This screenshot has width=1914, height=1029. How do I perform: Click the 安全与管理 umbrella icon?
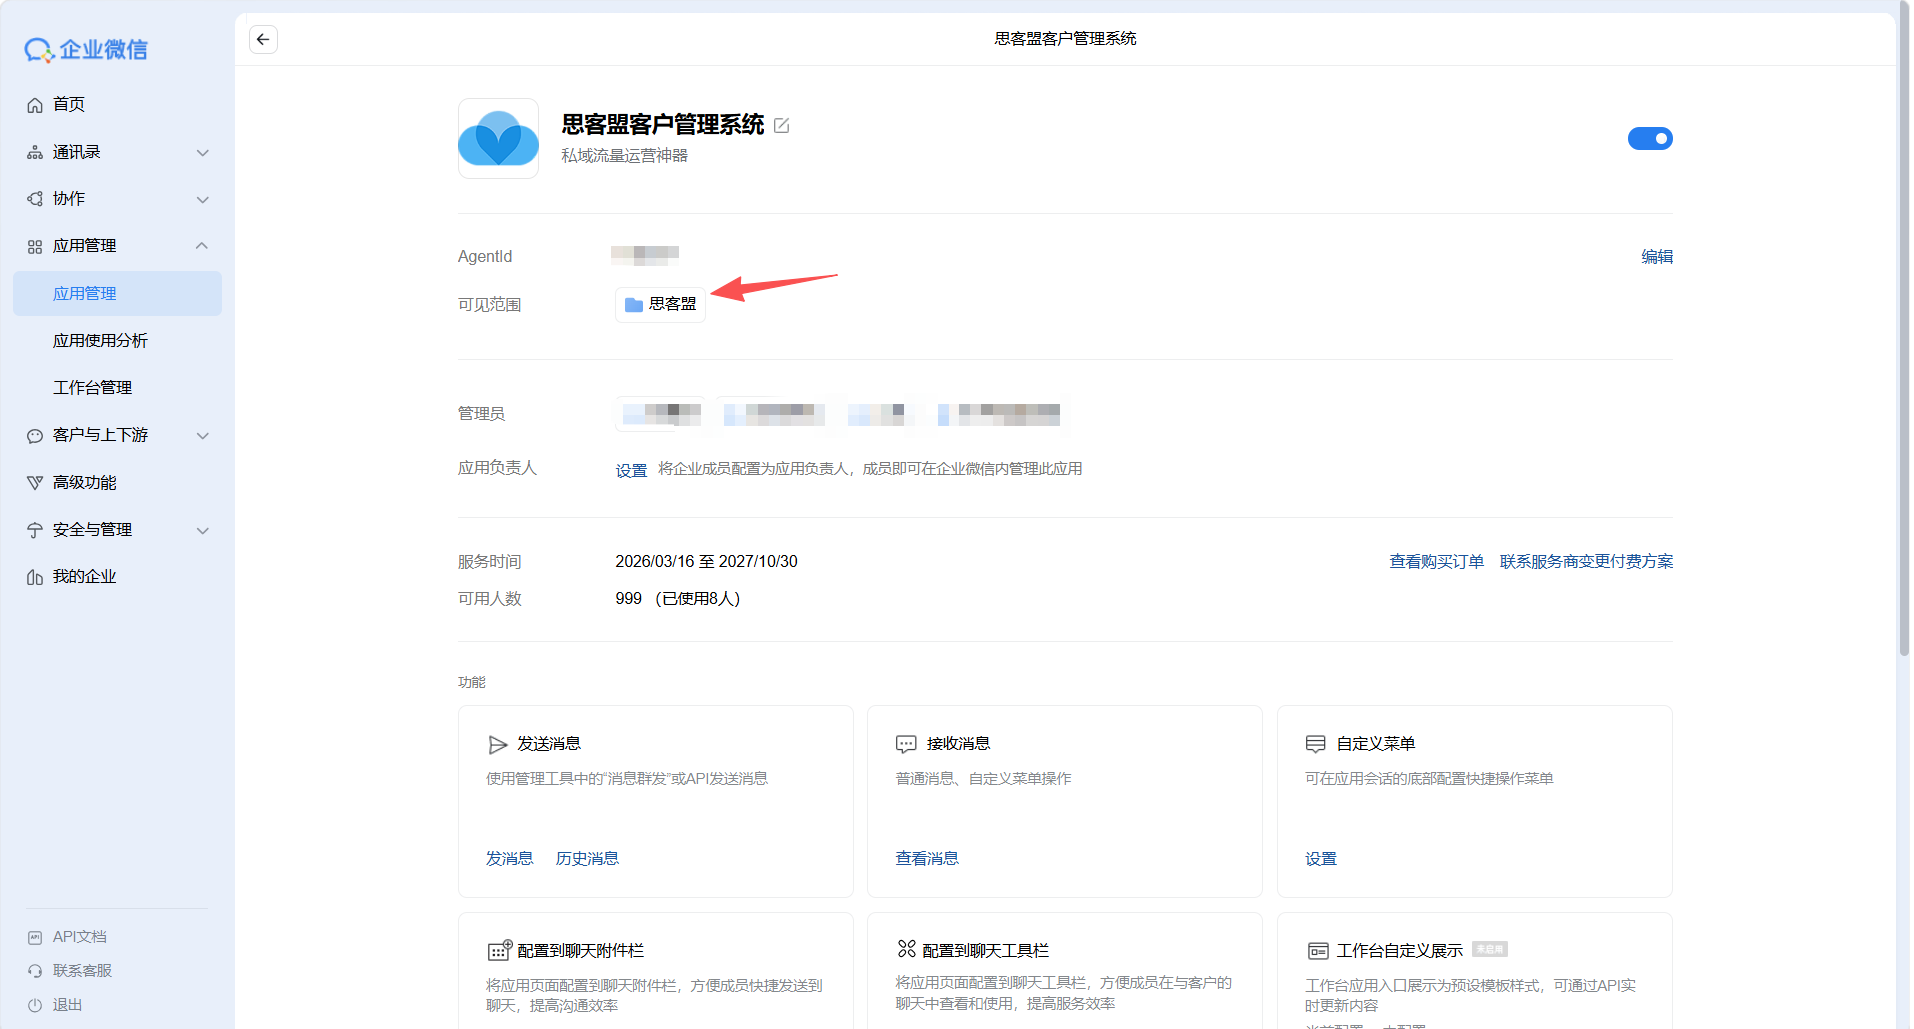pos(35,530)
